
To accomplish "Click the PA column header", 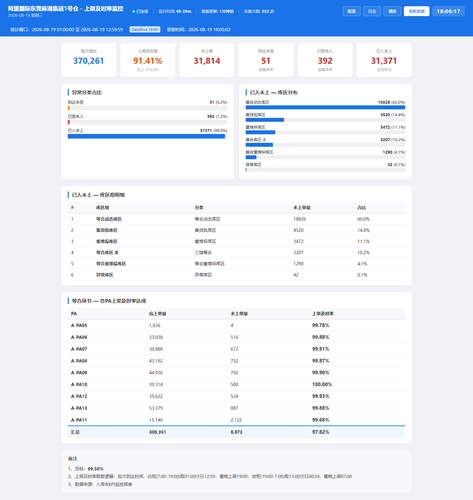I will click(74, 314).
